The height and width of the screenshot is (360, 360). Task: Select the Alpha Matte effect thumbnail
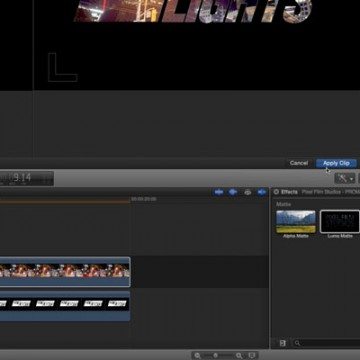tap(296, 222)
